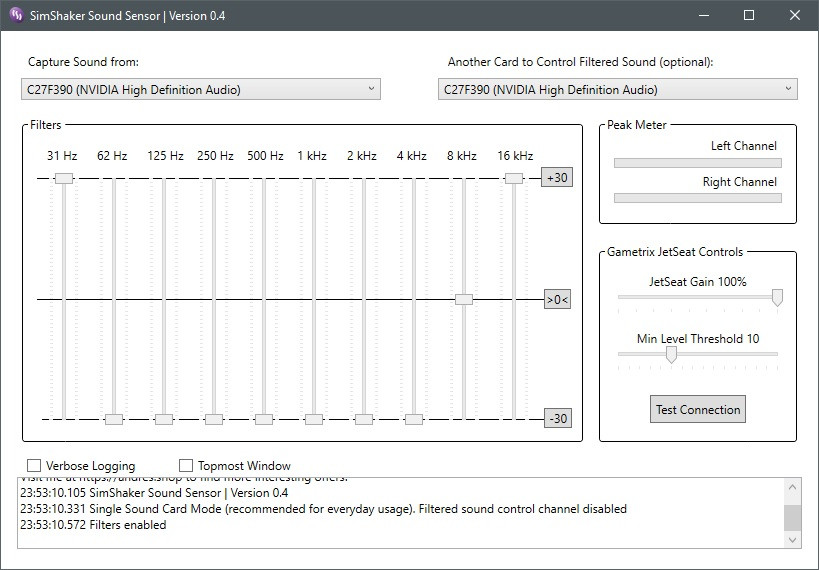Click the Test Connection button
The image size is (819, 570).
coord(697,409)
